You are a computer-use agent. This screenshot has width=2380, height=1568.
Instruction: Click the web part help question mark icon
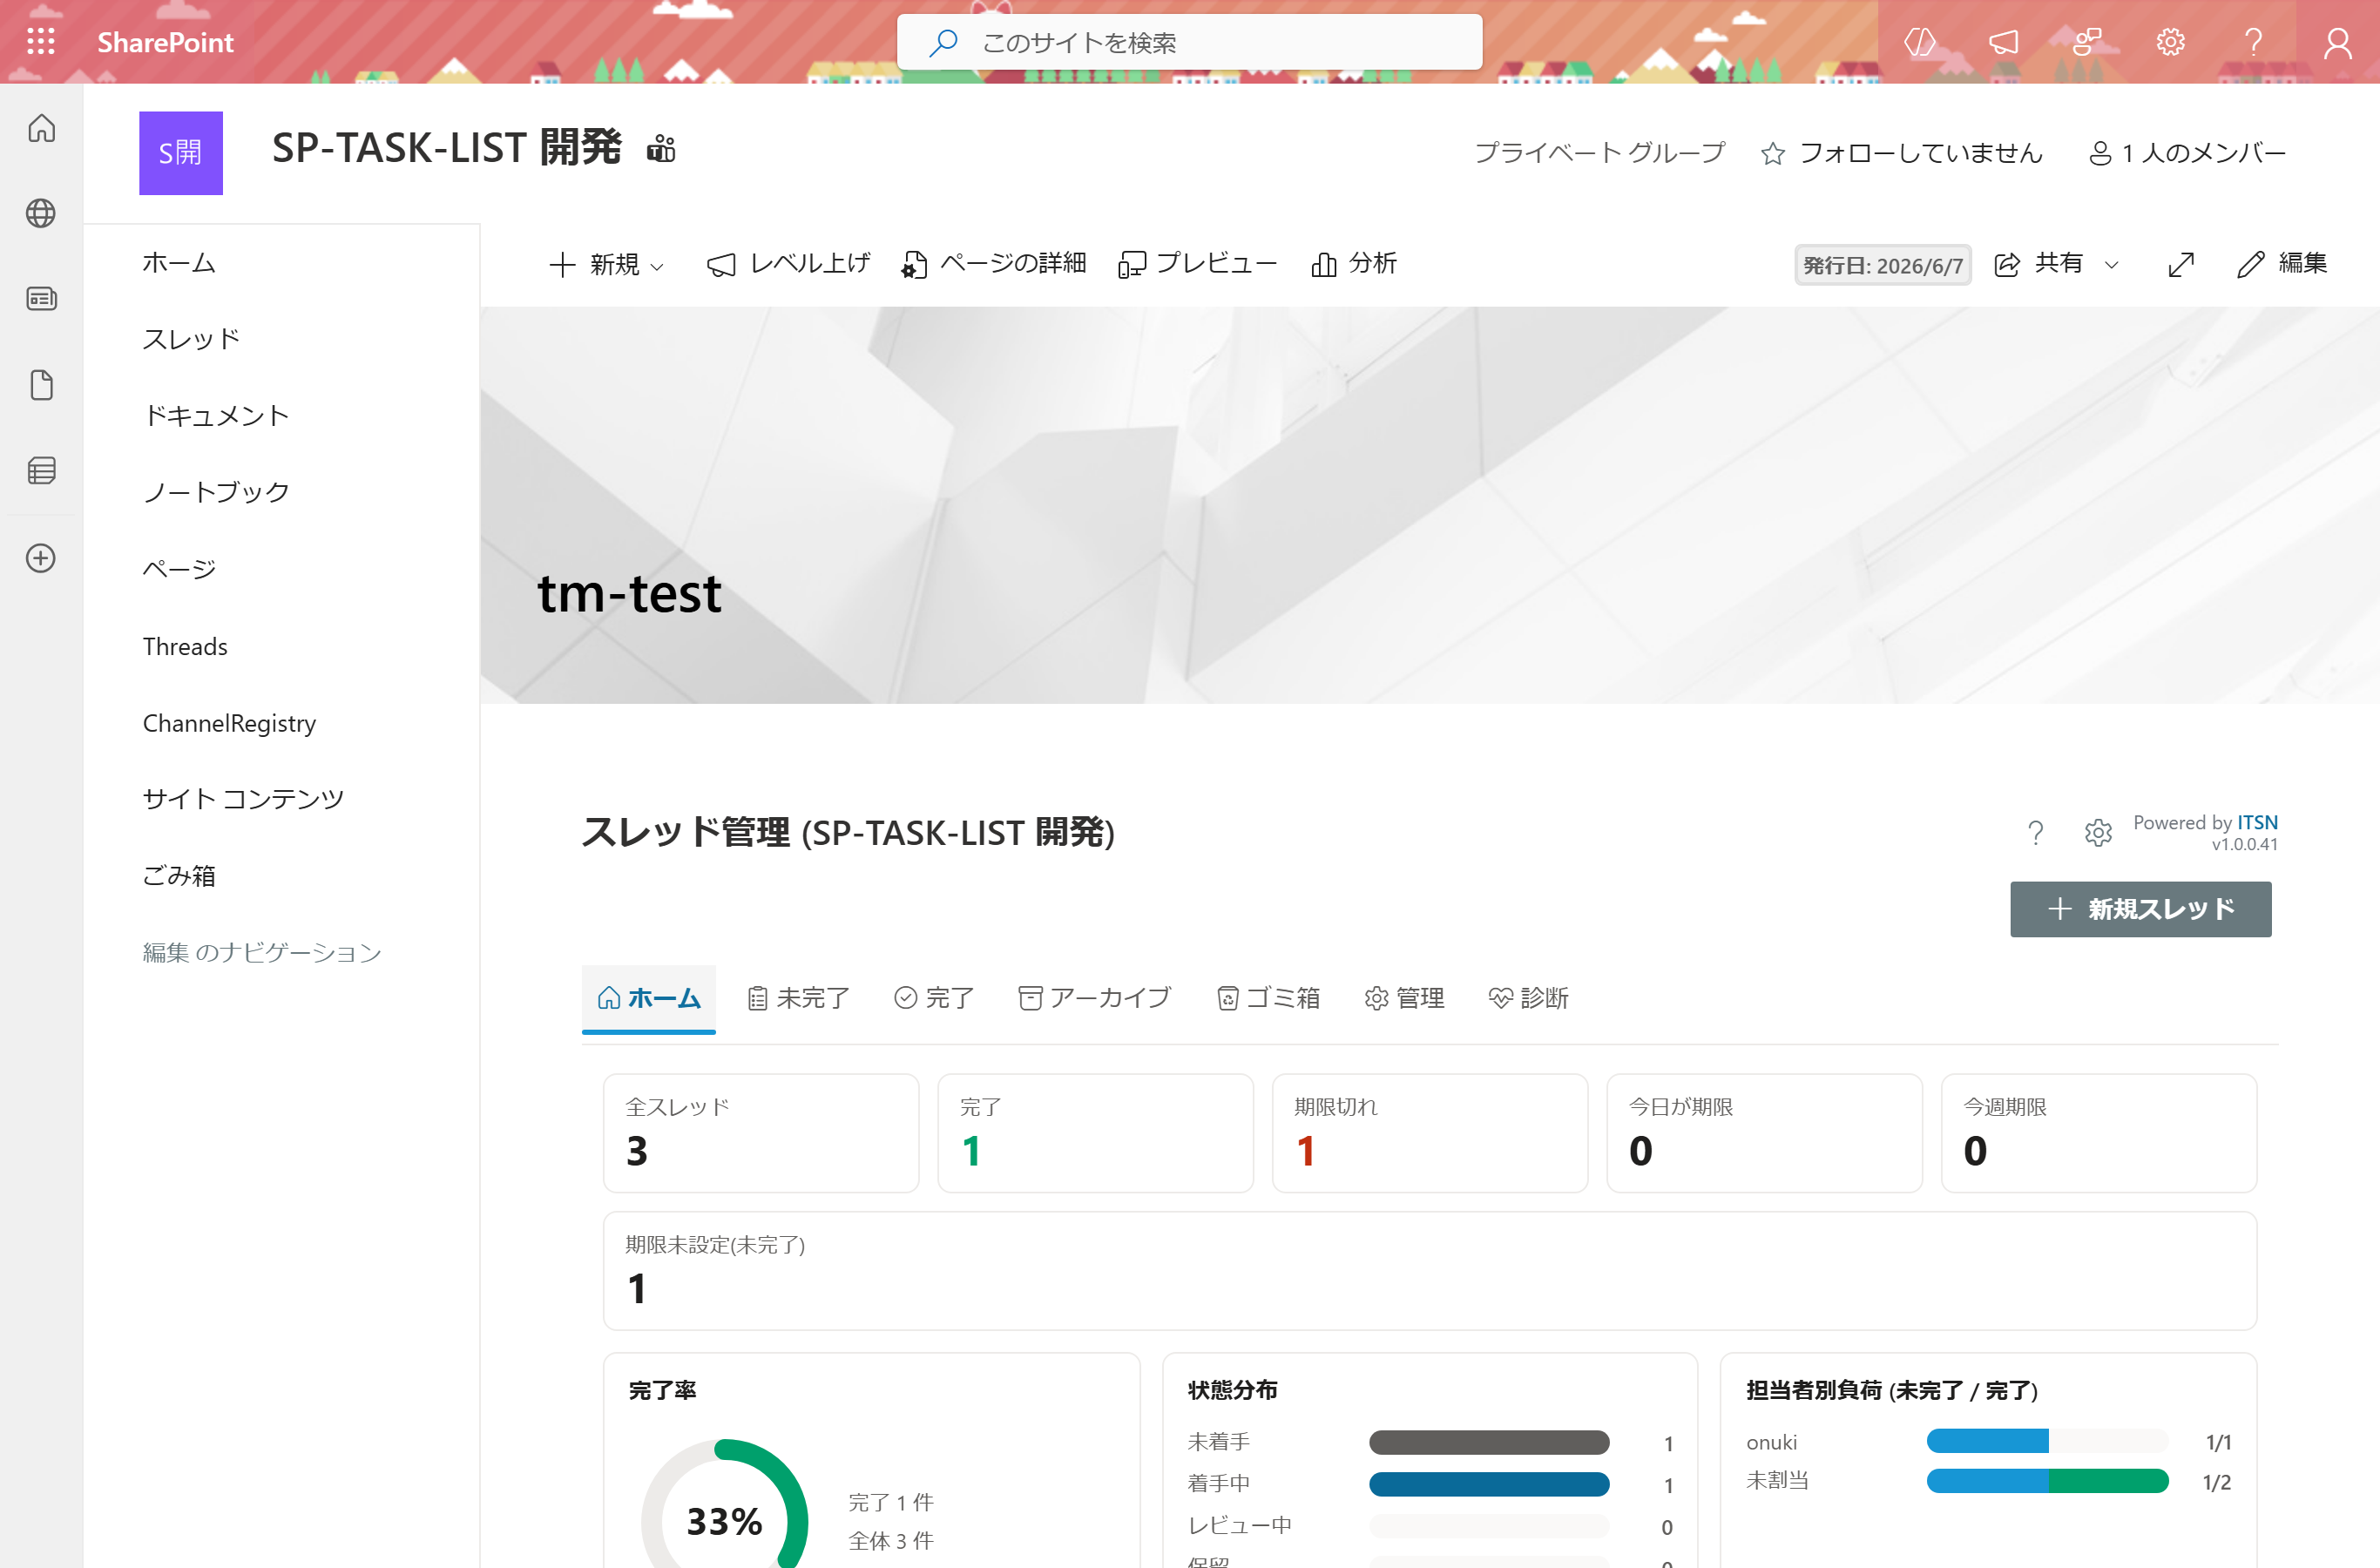tap(2035, 833)
